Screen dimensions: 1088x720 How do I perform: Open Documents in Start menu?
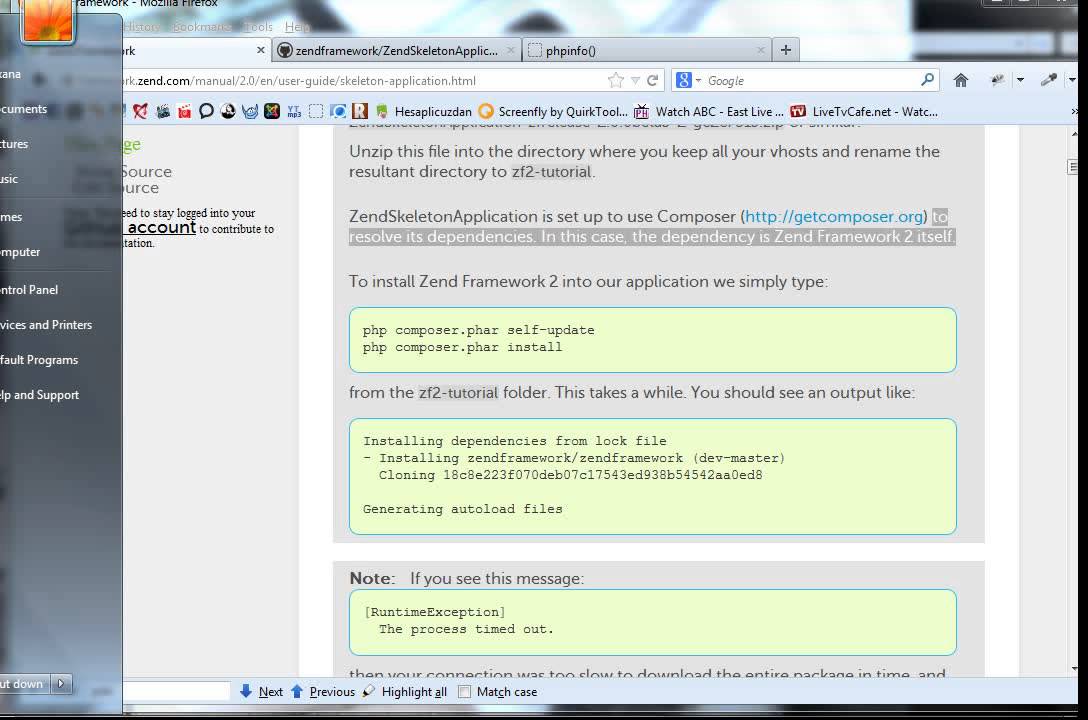click(24, 109)
